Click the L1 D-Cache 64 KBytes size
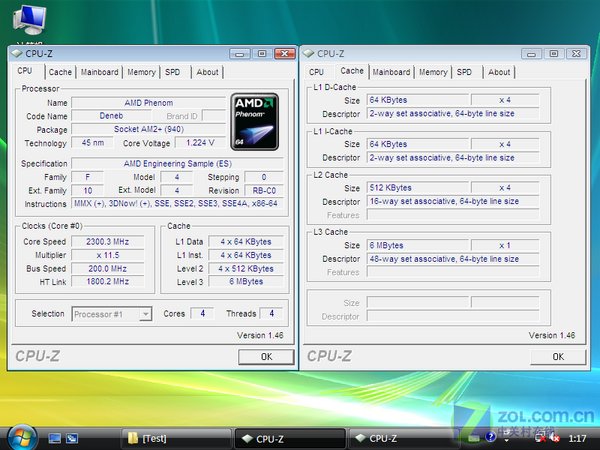The width and height of the screenshot is (600, 450). pyautogui.click(x=417, y=100)
